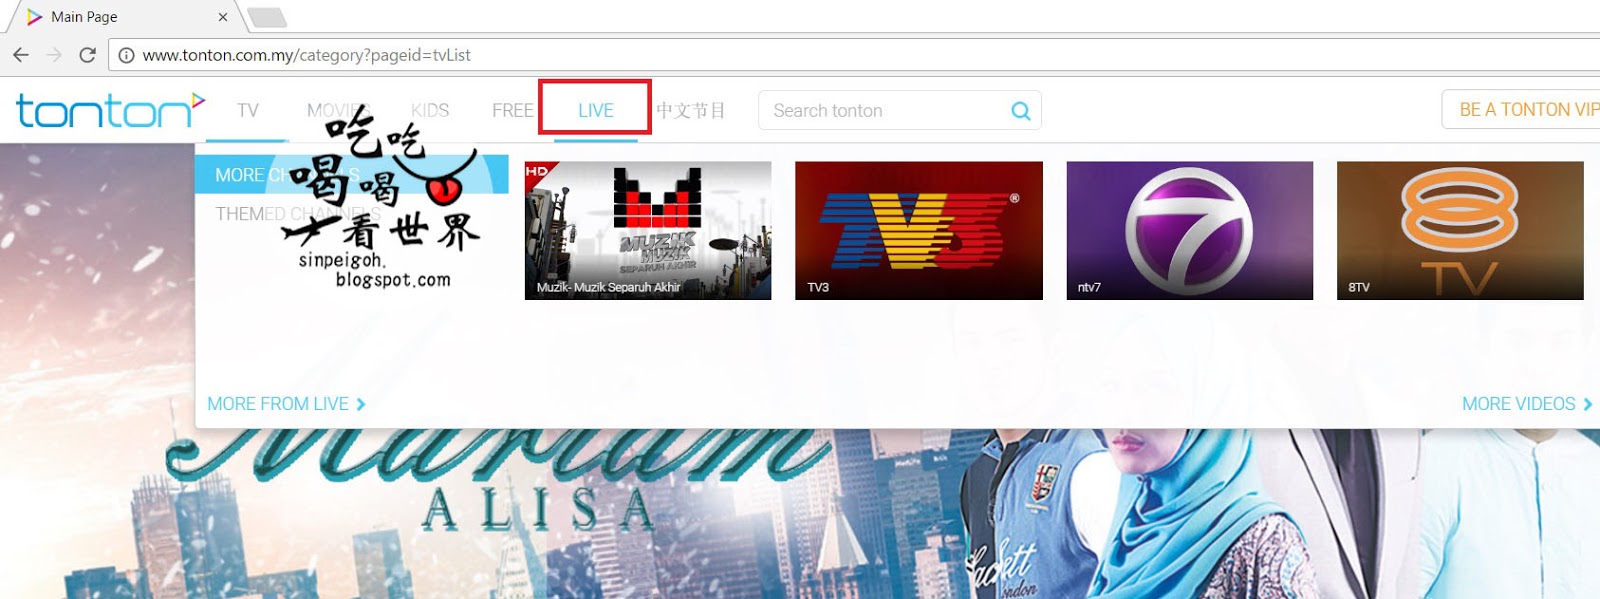Open the TV menu item
The image size is (1600, 599).
tap(248, 110)
